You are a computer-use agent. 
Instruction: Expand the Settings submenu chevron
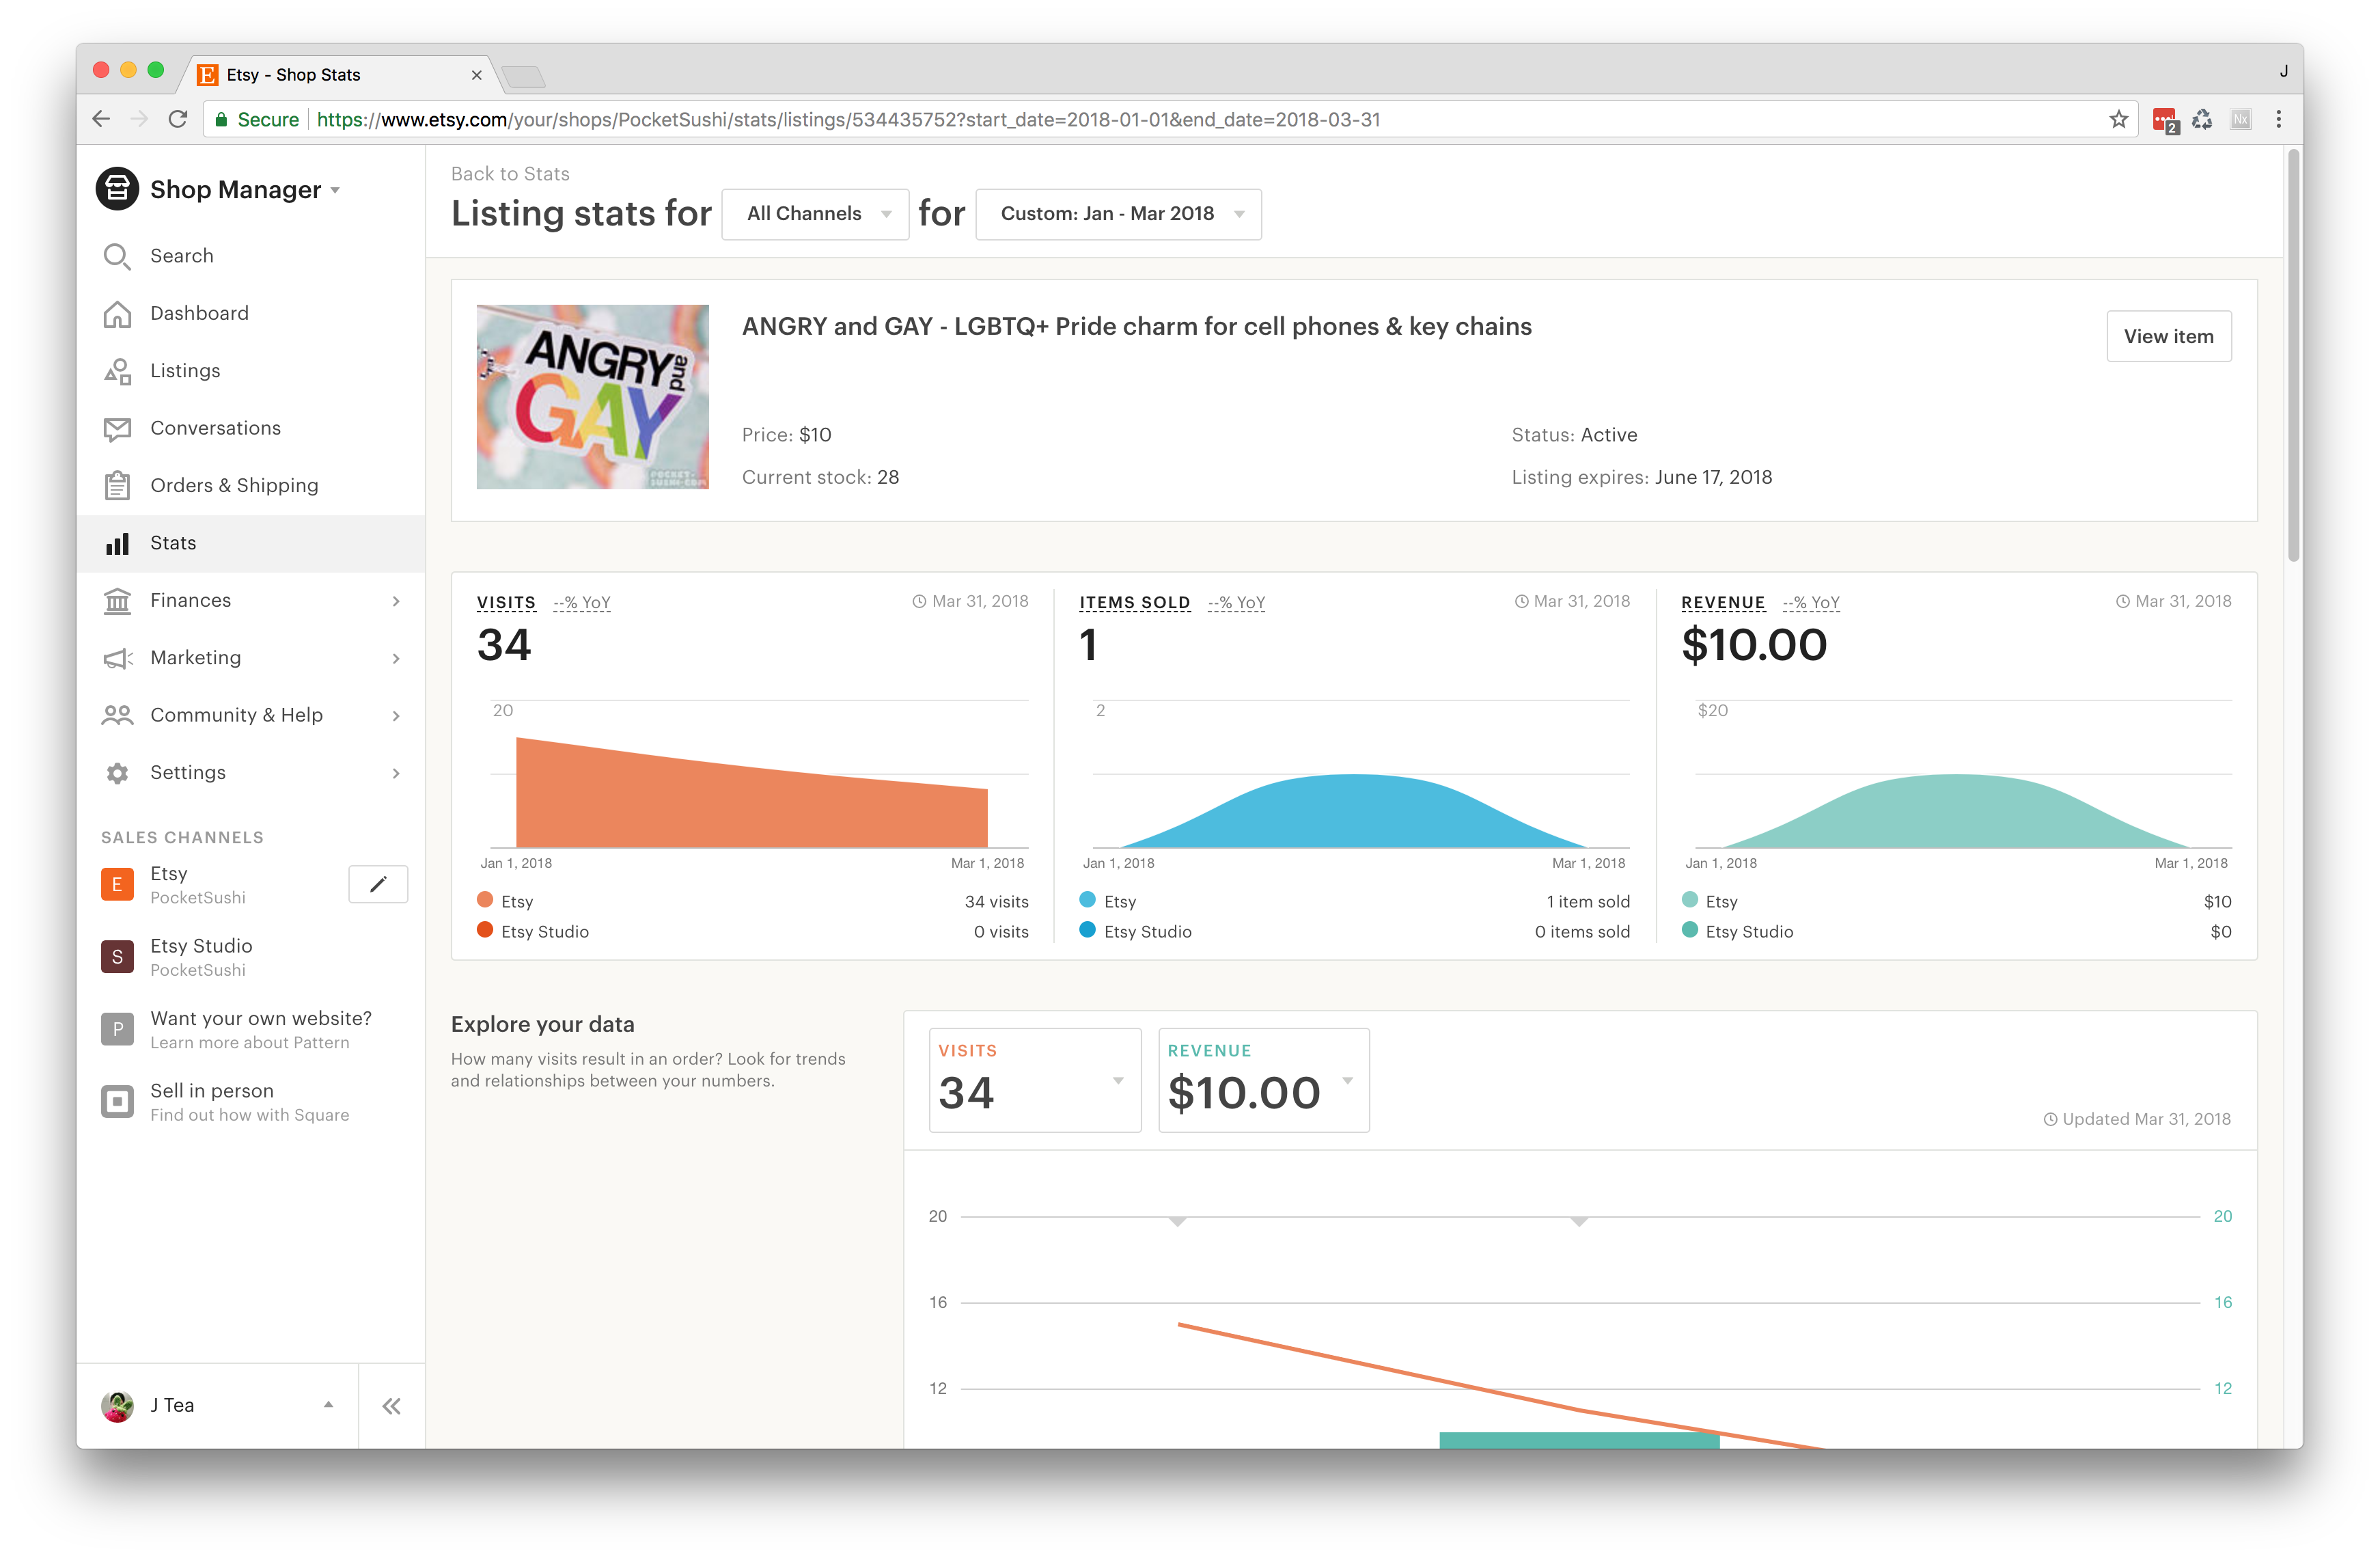(x=396, y=773)
